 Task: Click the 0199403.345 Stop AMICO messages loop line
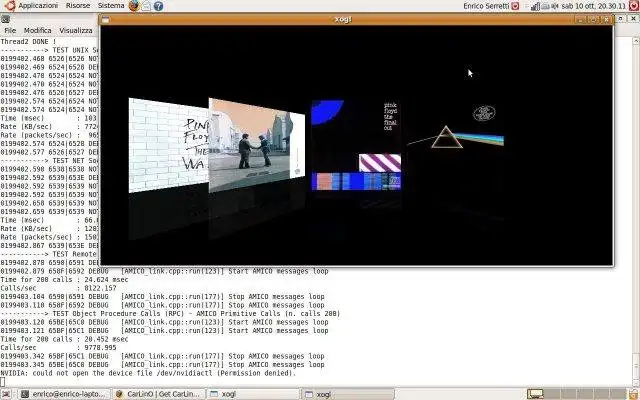pos(162,364)
